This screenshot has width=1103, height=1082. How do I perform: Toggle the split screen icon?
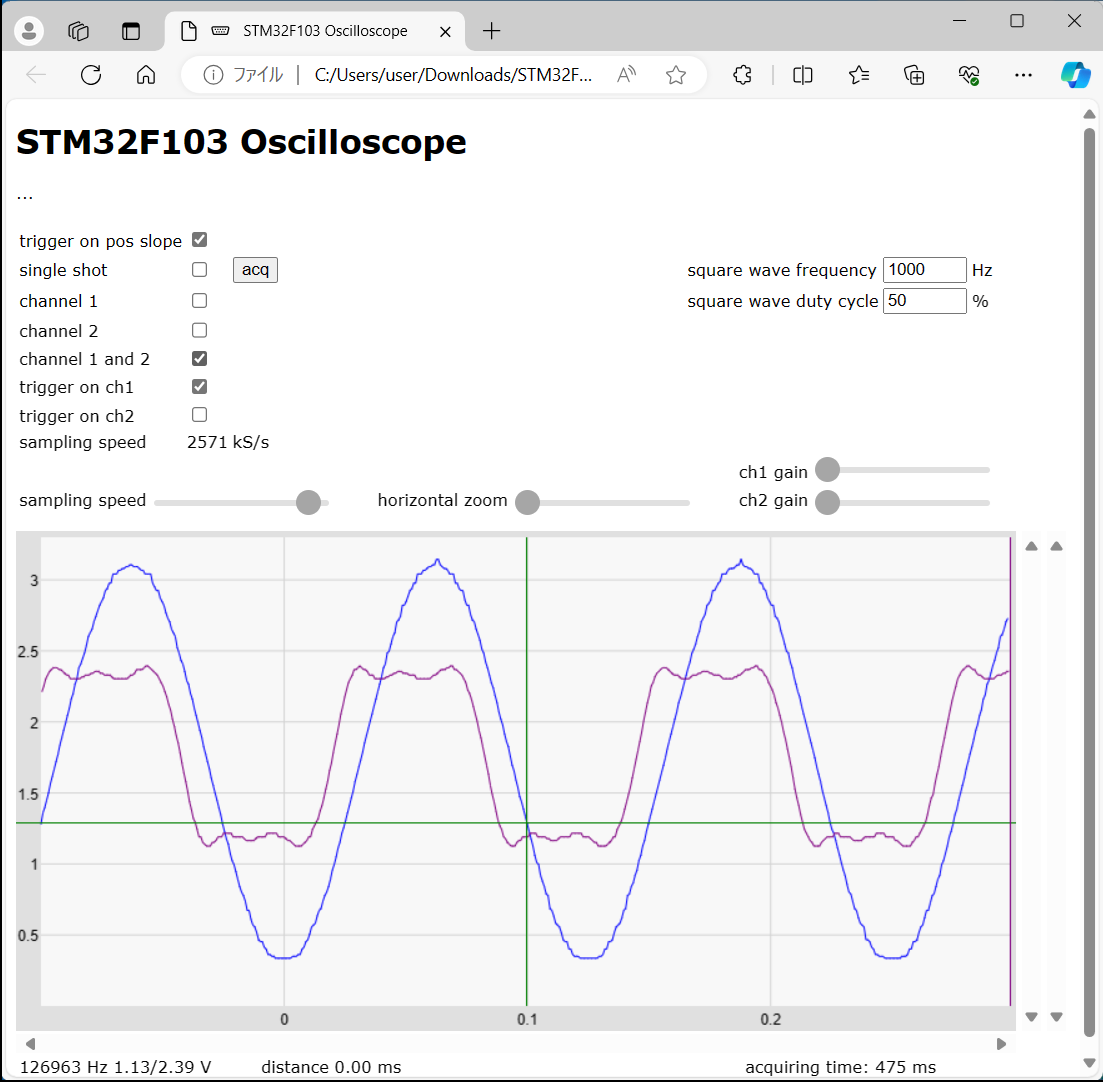802,75
